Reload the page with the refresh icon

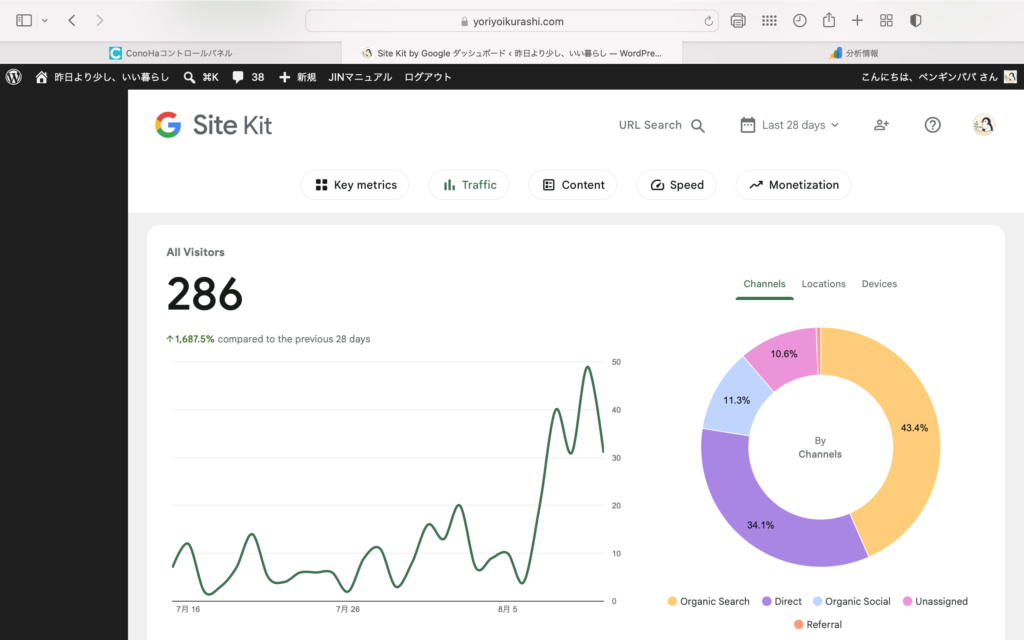(709, 21)
